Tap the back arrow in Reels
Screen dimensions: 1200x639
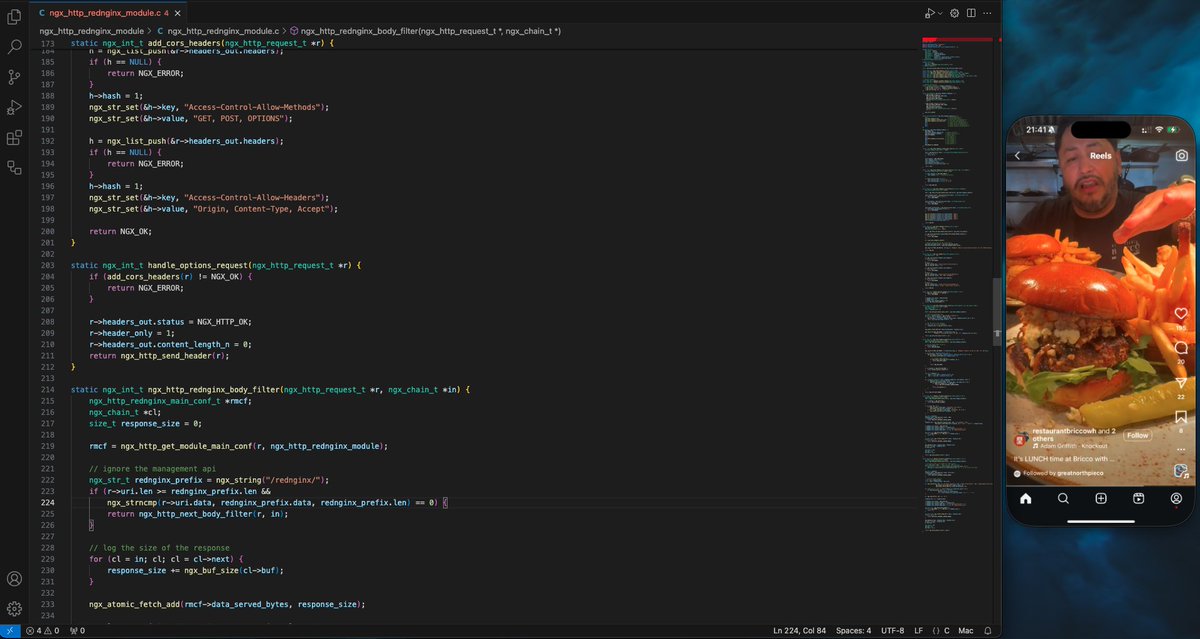1018,156
